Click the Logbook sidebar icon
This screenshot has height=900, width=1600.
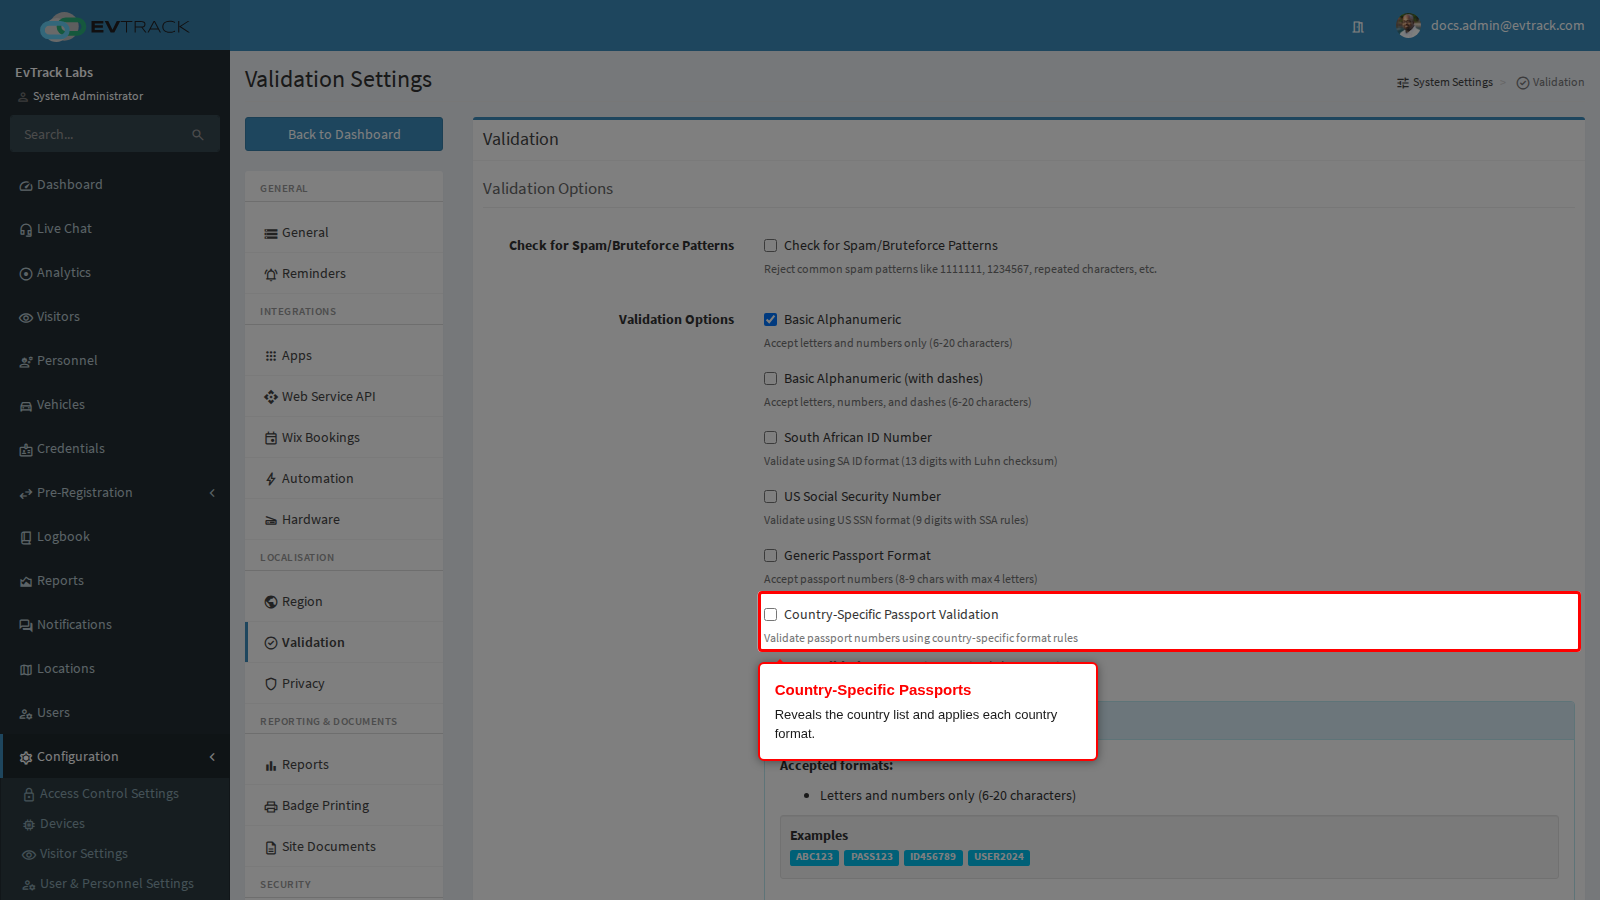[26, 538]
